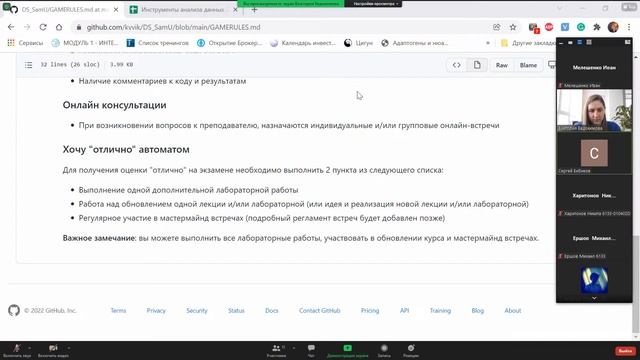Reload the GitHub page
The width and height of the screenshot is (640, 360).
[43, 27]
